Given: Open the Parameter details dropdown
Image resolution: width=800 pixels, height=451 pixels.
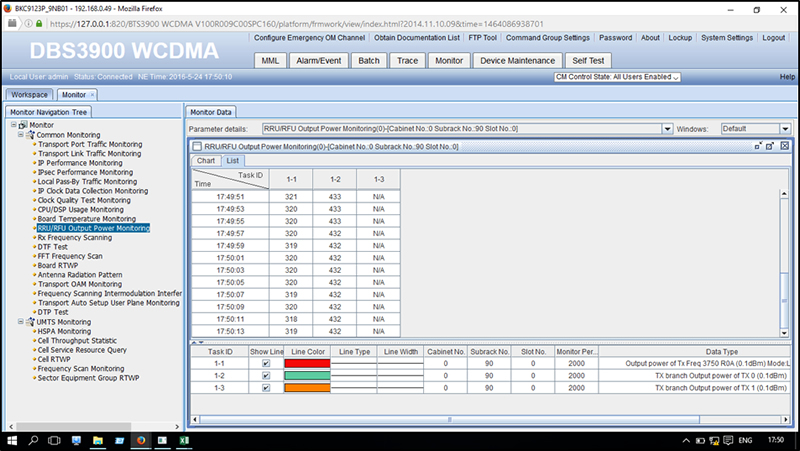Looking at the screenshot, I should (667, 129).
